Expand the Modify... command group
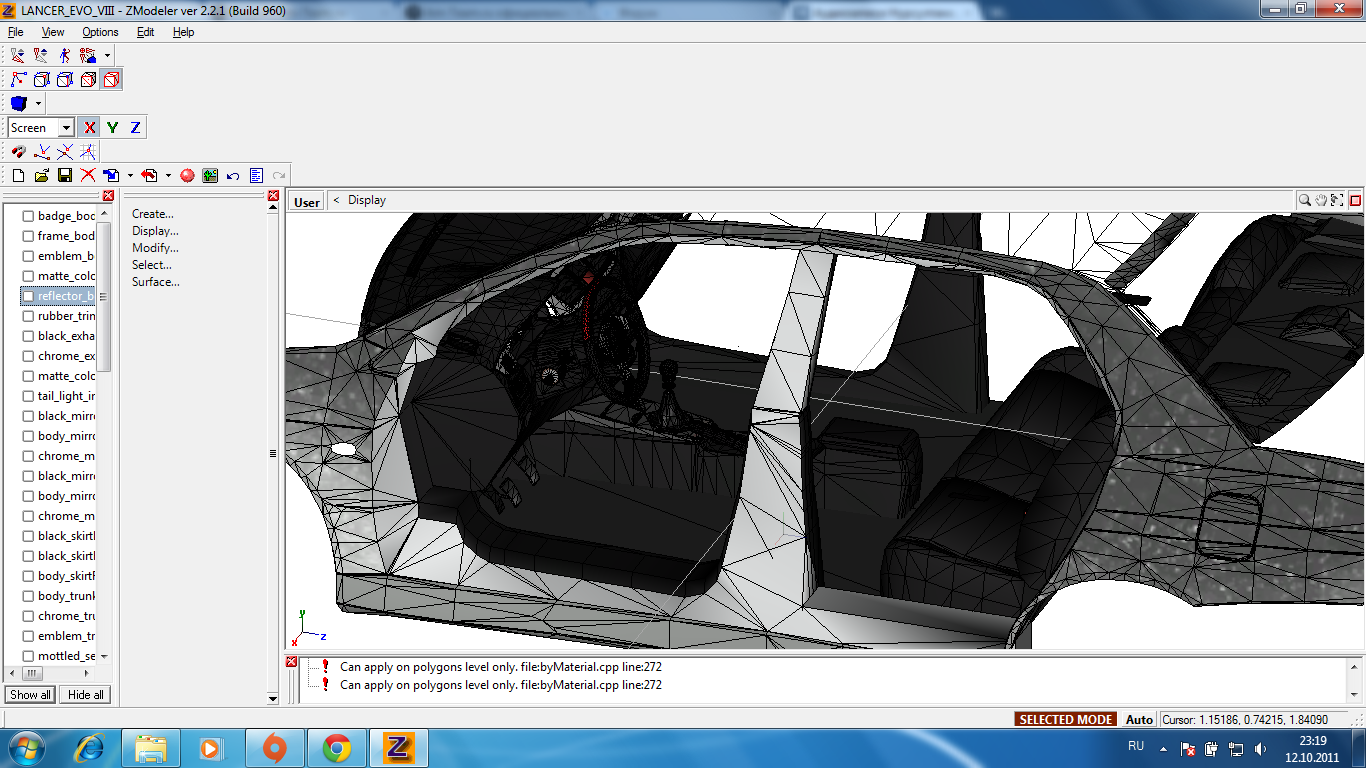 pyautogui.click(x=155, y=248)
